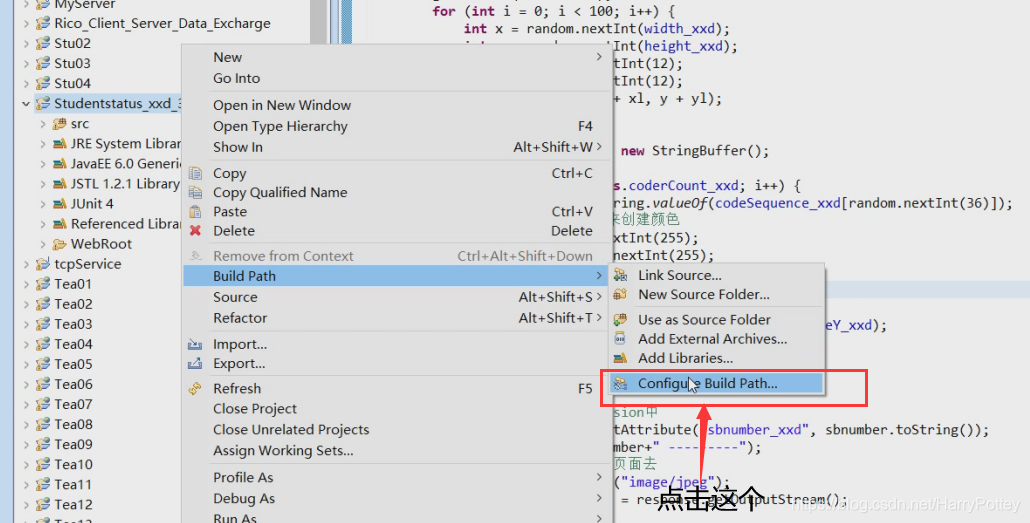This screenshot has width=1030, height=523.
Task: Select Add External Archives... entry
Action: point(716,339)
